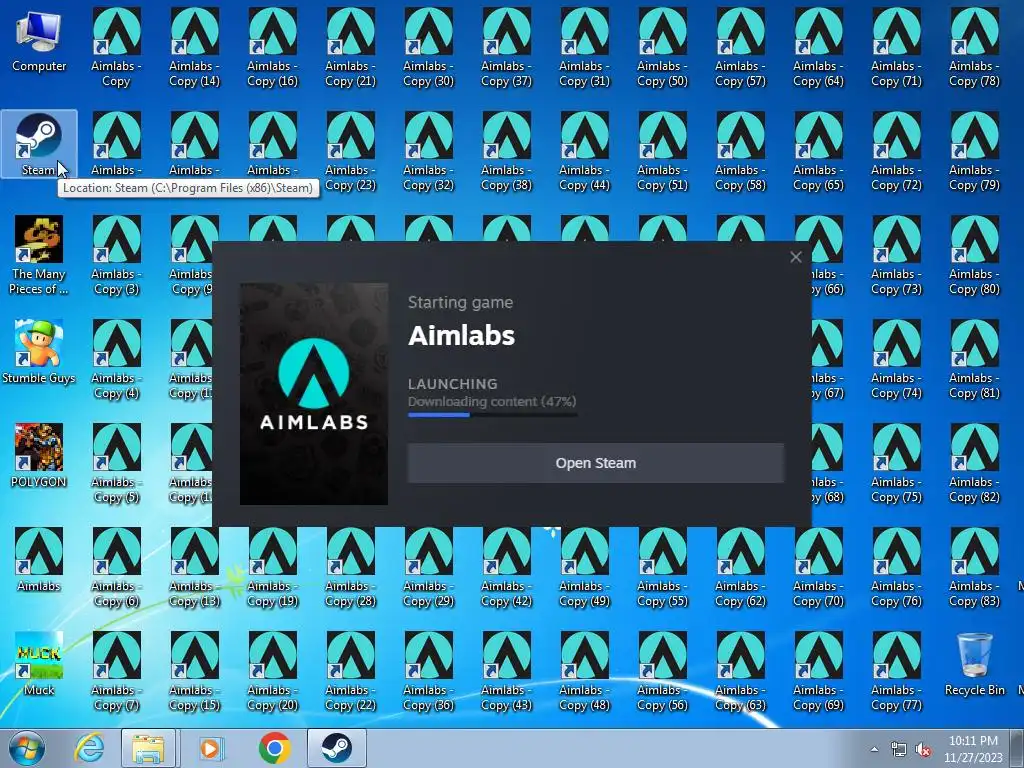The width and height of the screenshot is (1024, 768).
Task: Select the Aimlabs - Copy (21) shortcut
Action: tap(351, 48)
